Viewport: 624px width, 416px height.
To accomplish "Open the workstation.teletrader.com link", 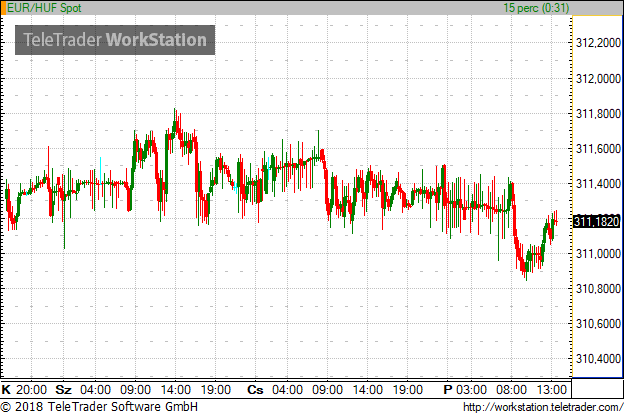I will click(543, 407).
